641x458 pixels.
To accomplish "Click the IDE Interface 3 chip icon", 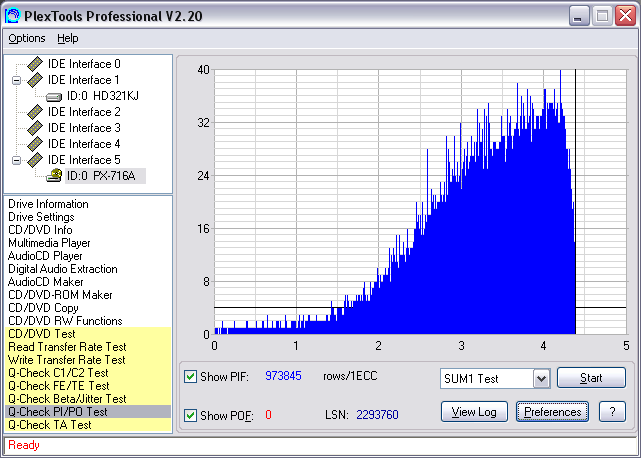I will (35, 128).
